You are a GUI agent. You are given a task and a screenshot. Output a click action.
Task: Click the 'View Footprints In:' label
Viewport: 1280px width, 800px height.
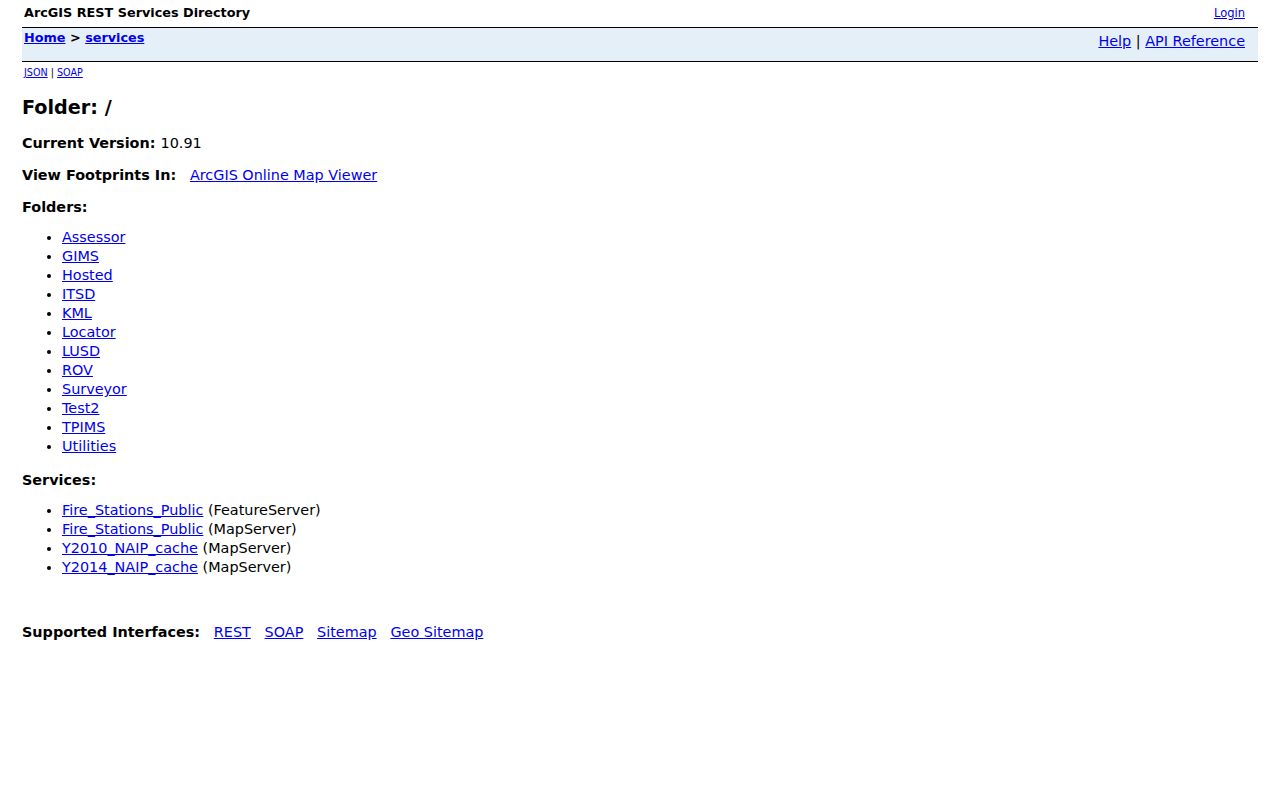pos(99,175)
